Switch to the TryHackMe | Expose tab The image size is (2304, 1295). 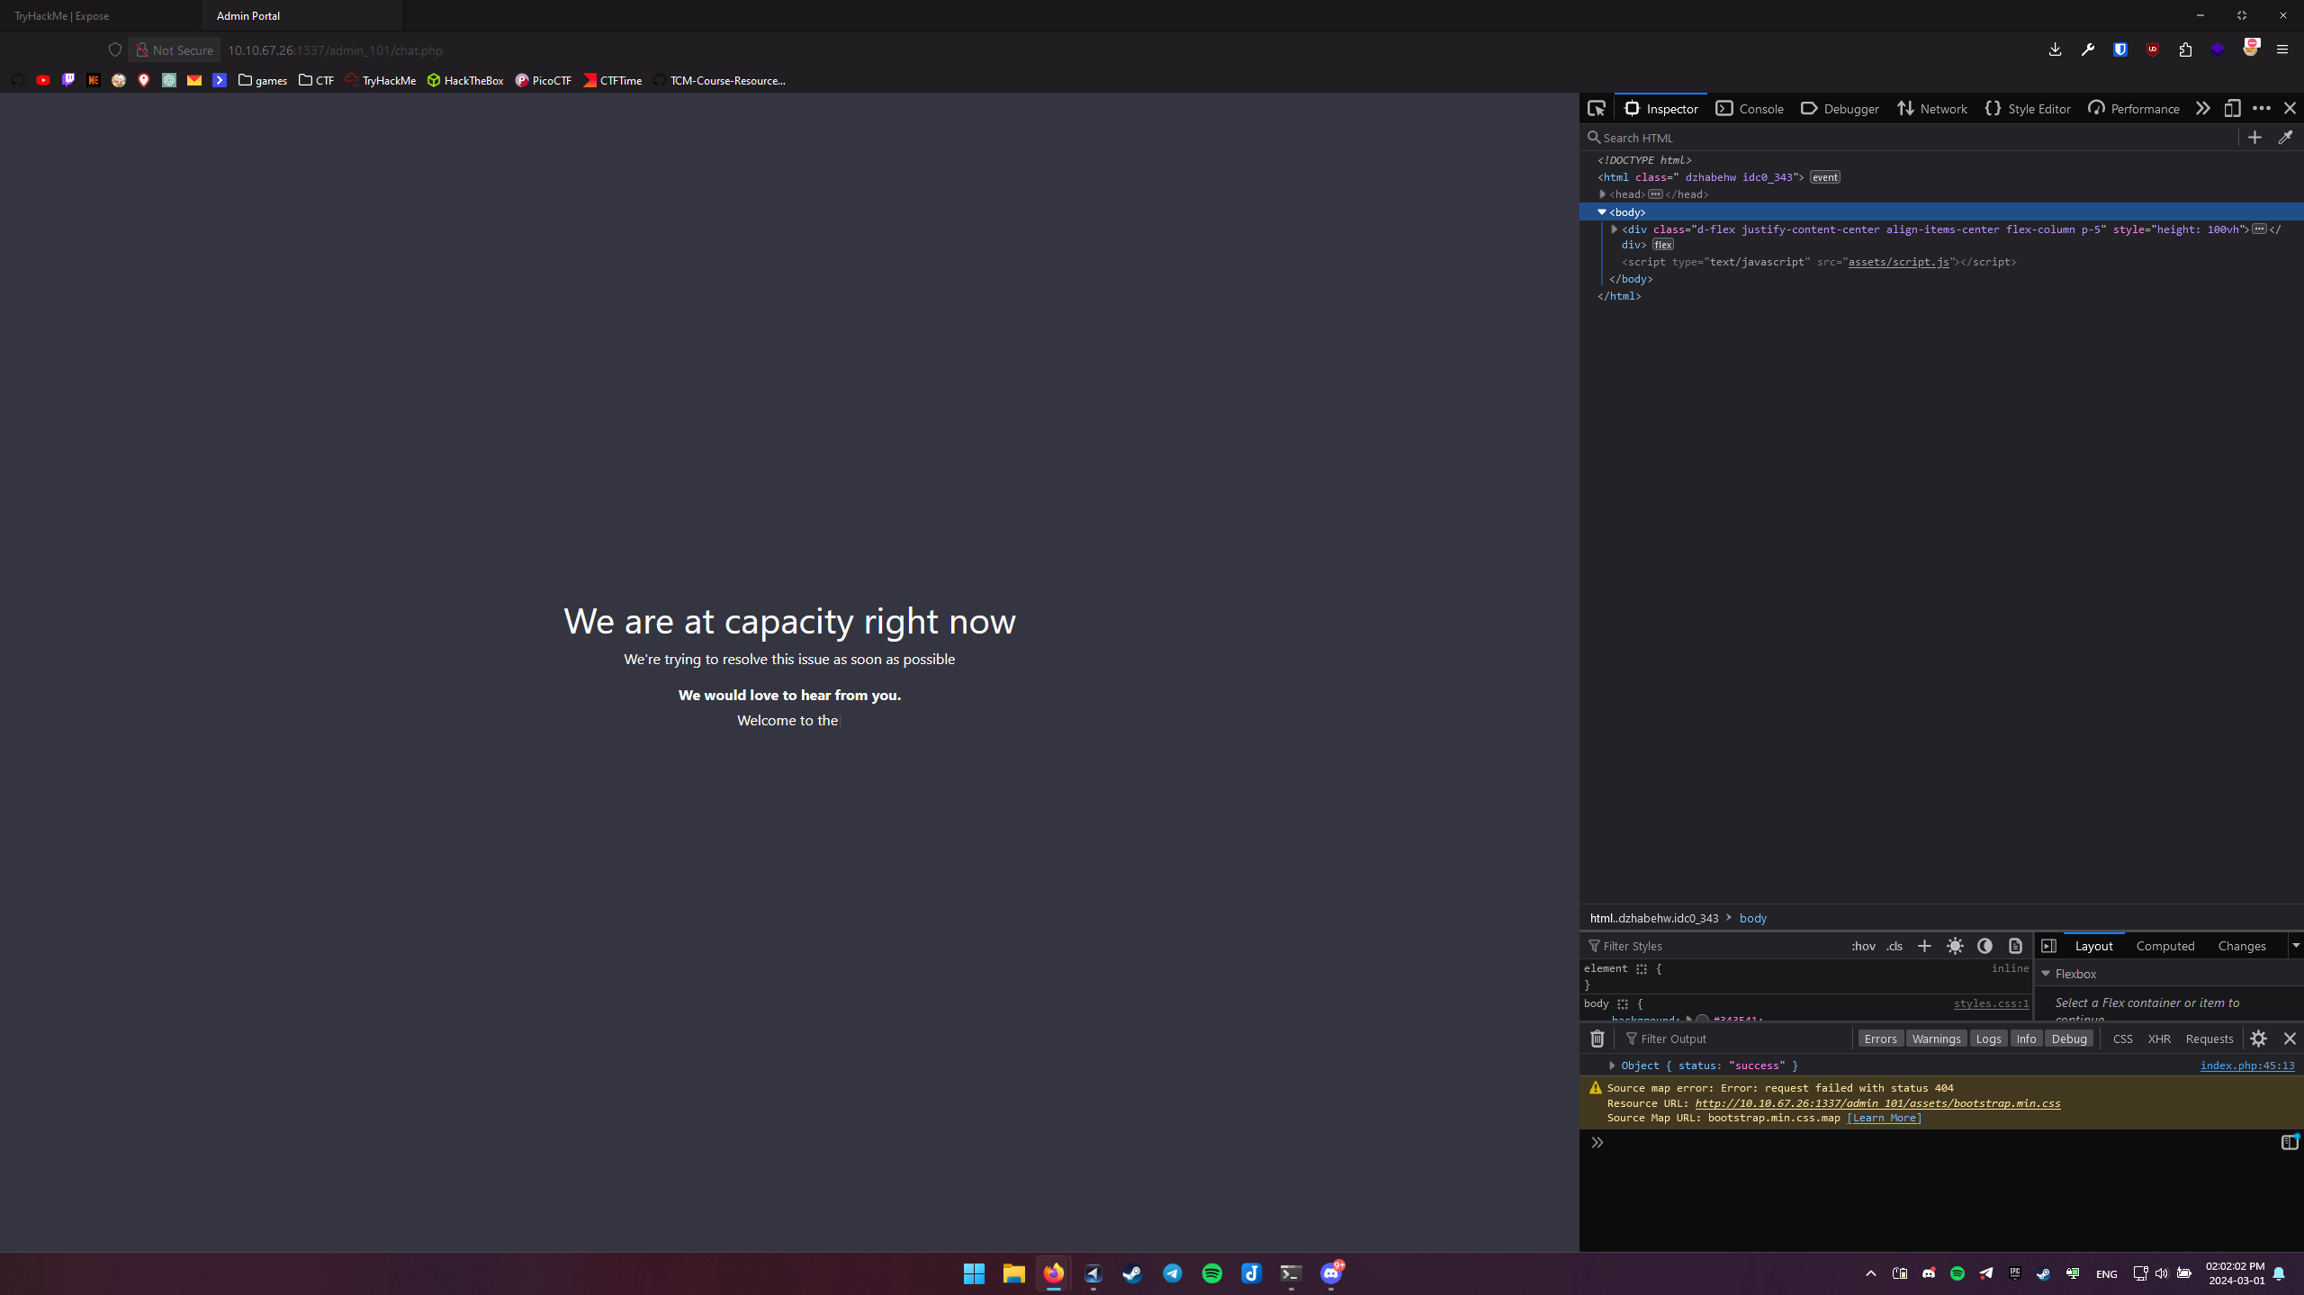[x=100, y=16]
